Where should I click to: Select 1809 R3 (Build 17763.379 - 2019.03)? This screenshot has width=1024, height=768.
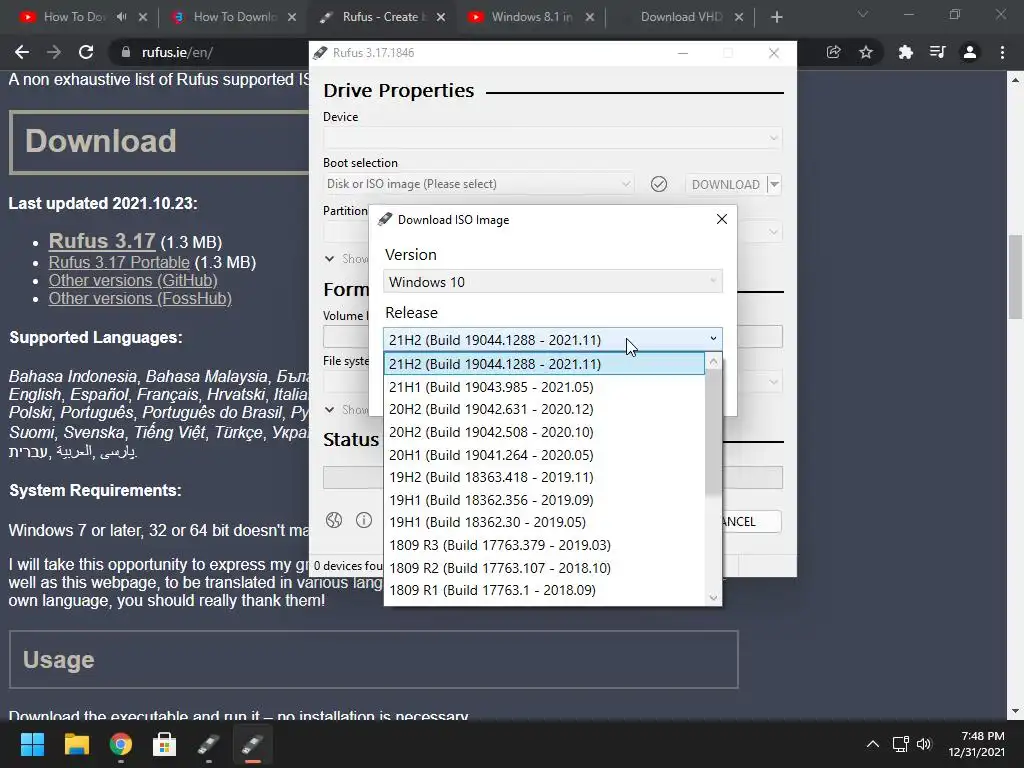point(544,545)
